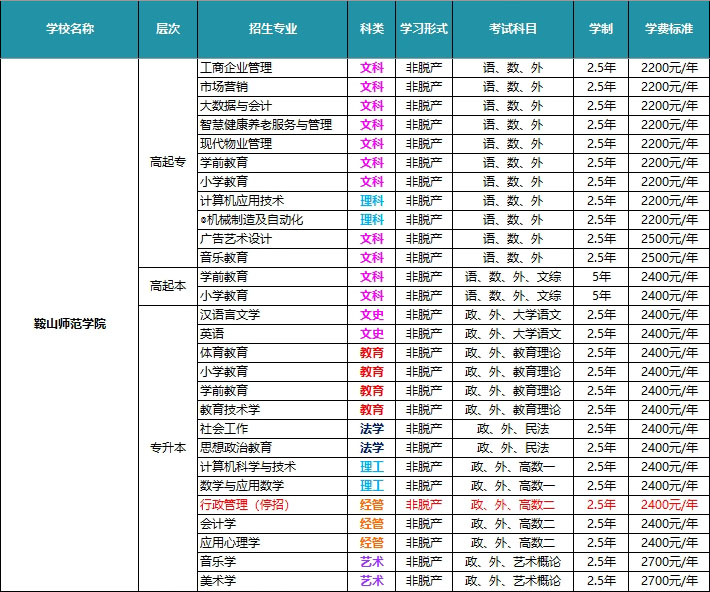Click the 广告艺术设计 major cell
This screenshot has width=710, height=592.
[x=273, y=239]
